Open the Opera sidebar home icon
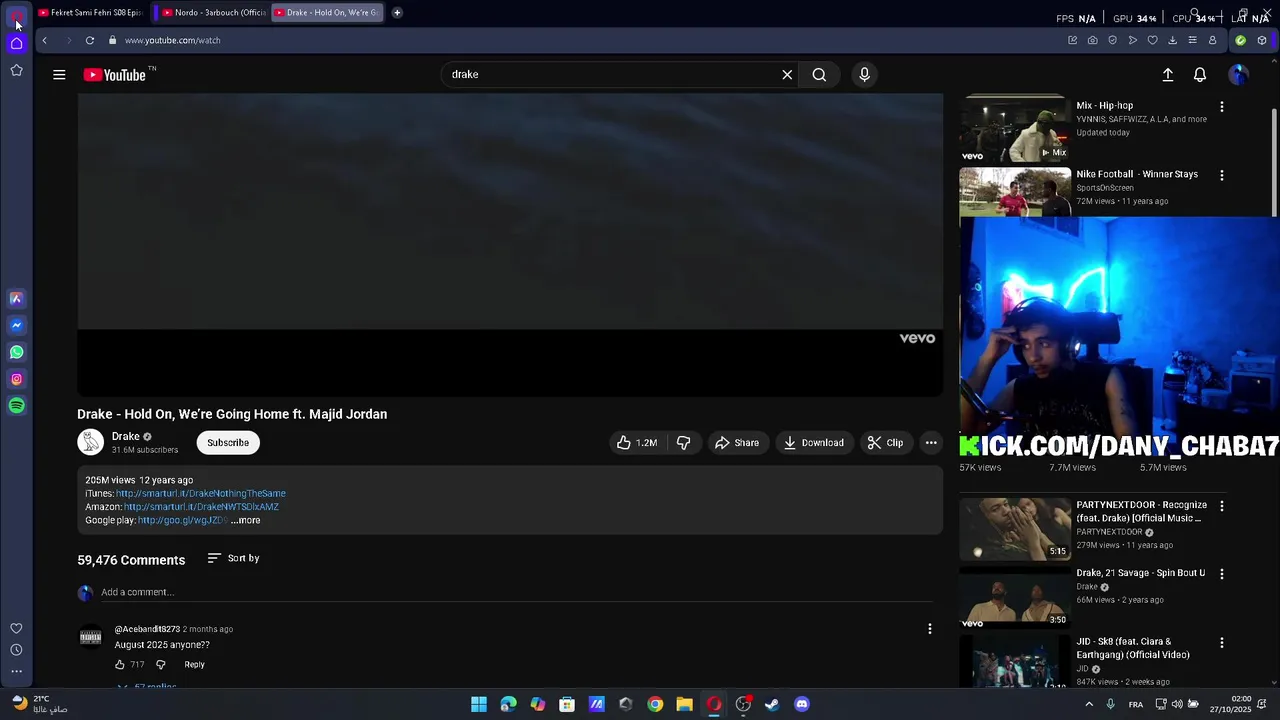This screenshot has height=720, width=1280. 16,43
